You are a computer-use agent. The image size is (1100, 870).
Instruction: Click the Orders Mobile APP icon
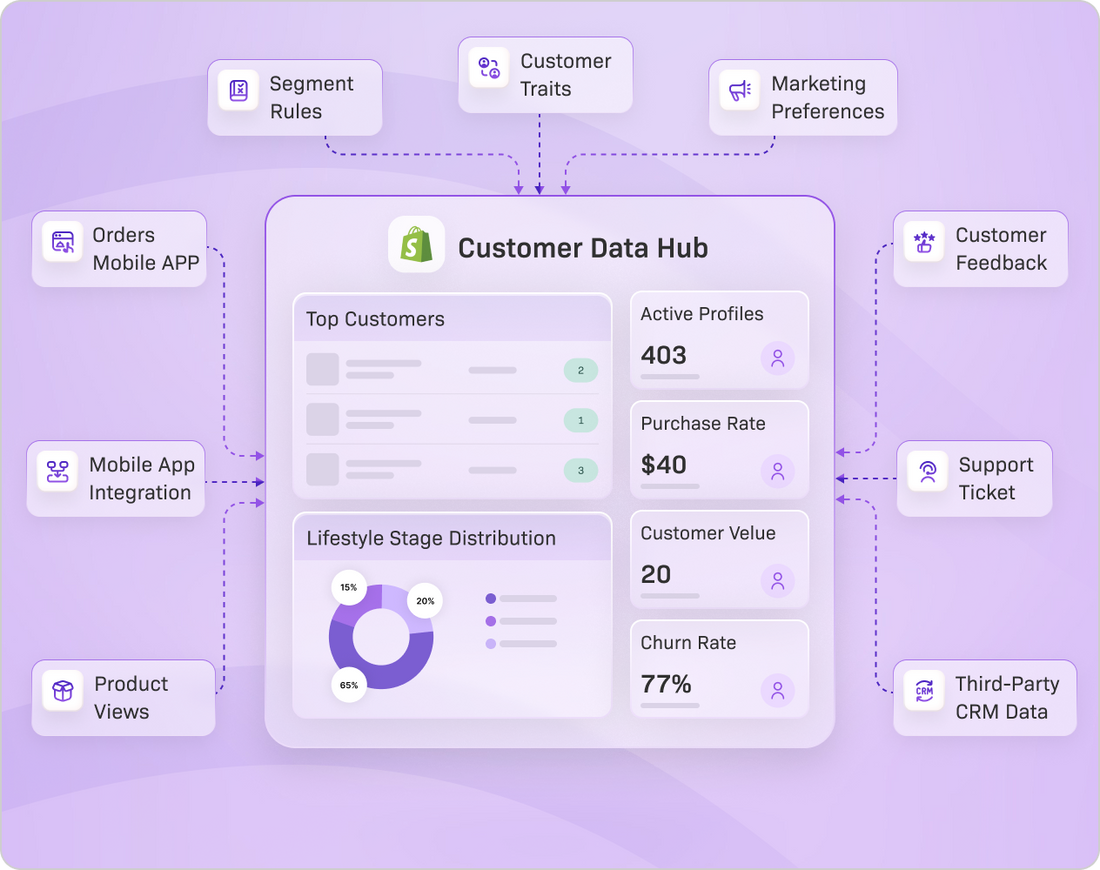click(x=62, y=242)
